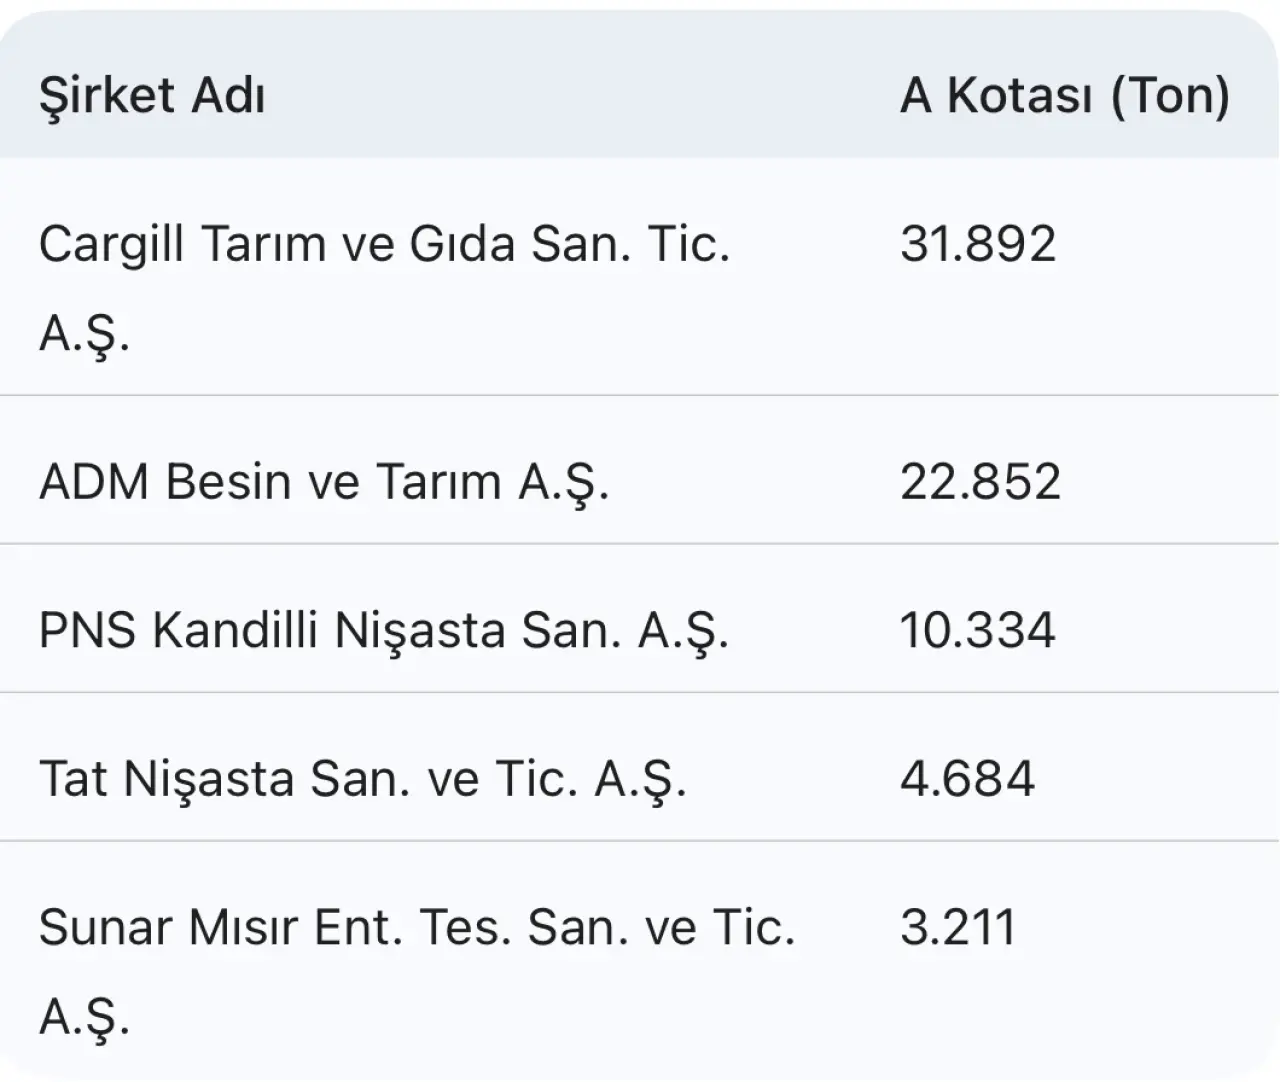Select the PNS Kandilli Nişasta San. A.Ş. cell
The image size is (1280, 1082).
point(383,631)
